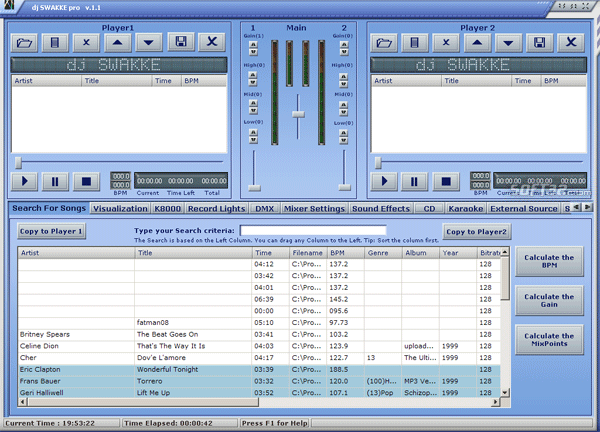Click the small x remove icon in Player1

(86, 42)
